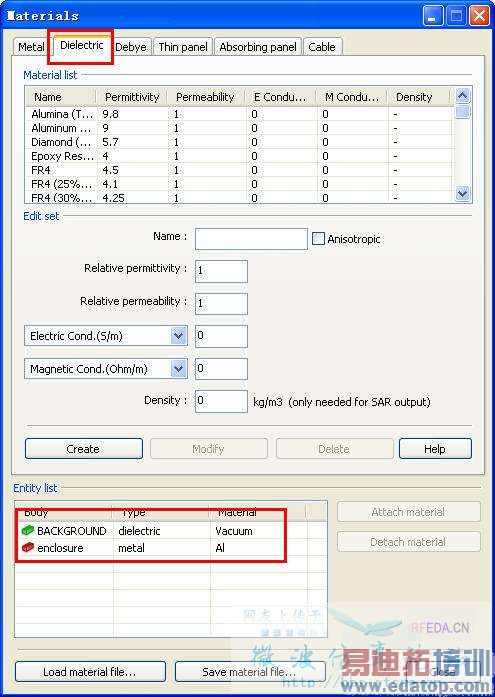Viewport: 495px width, 697px height.
Task: Select the FR4 row in material list
Action: (x=240, y=170)
